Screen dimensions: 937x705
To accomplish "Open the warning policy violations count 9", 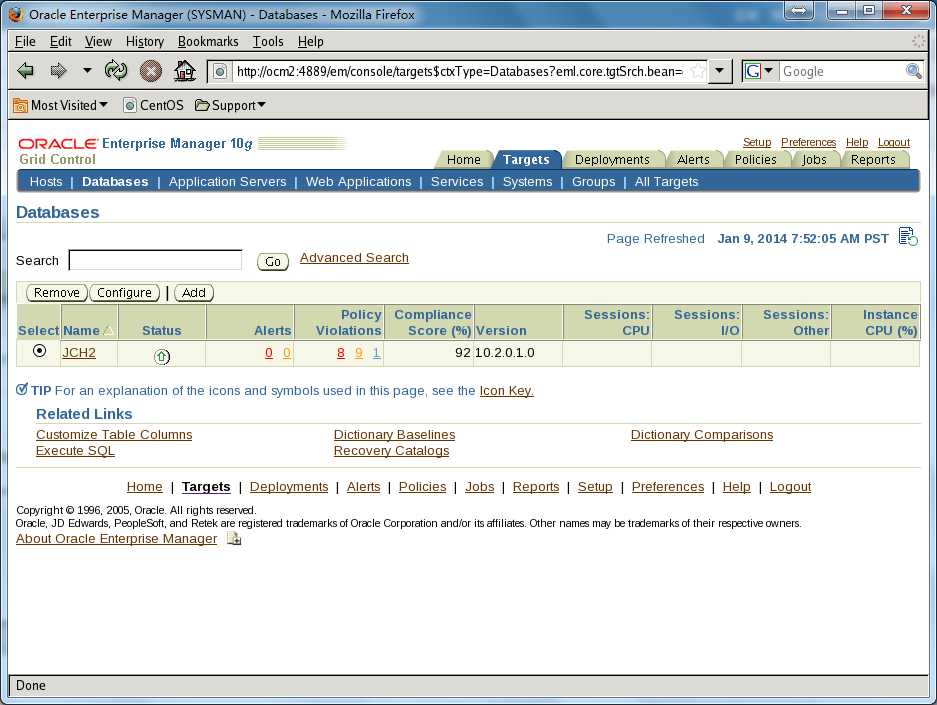I will [x=359, y=353].
